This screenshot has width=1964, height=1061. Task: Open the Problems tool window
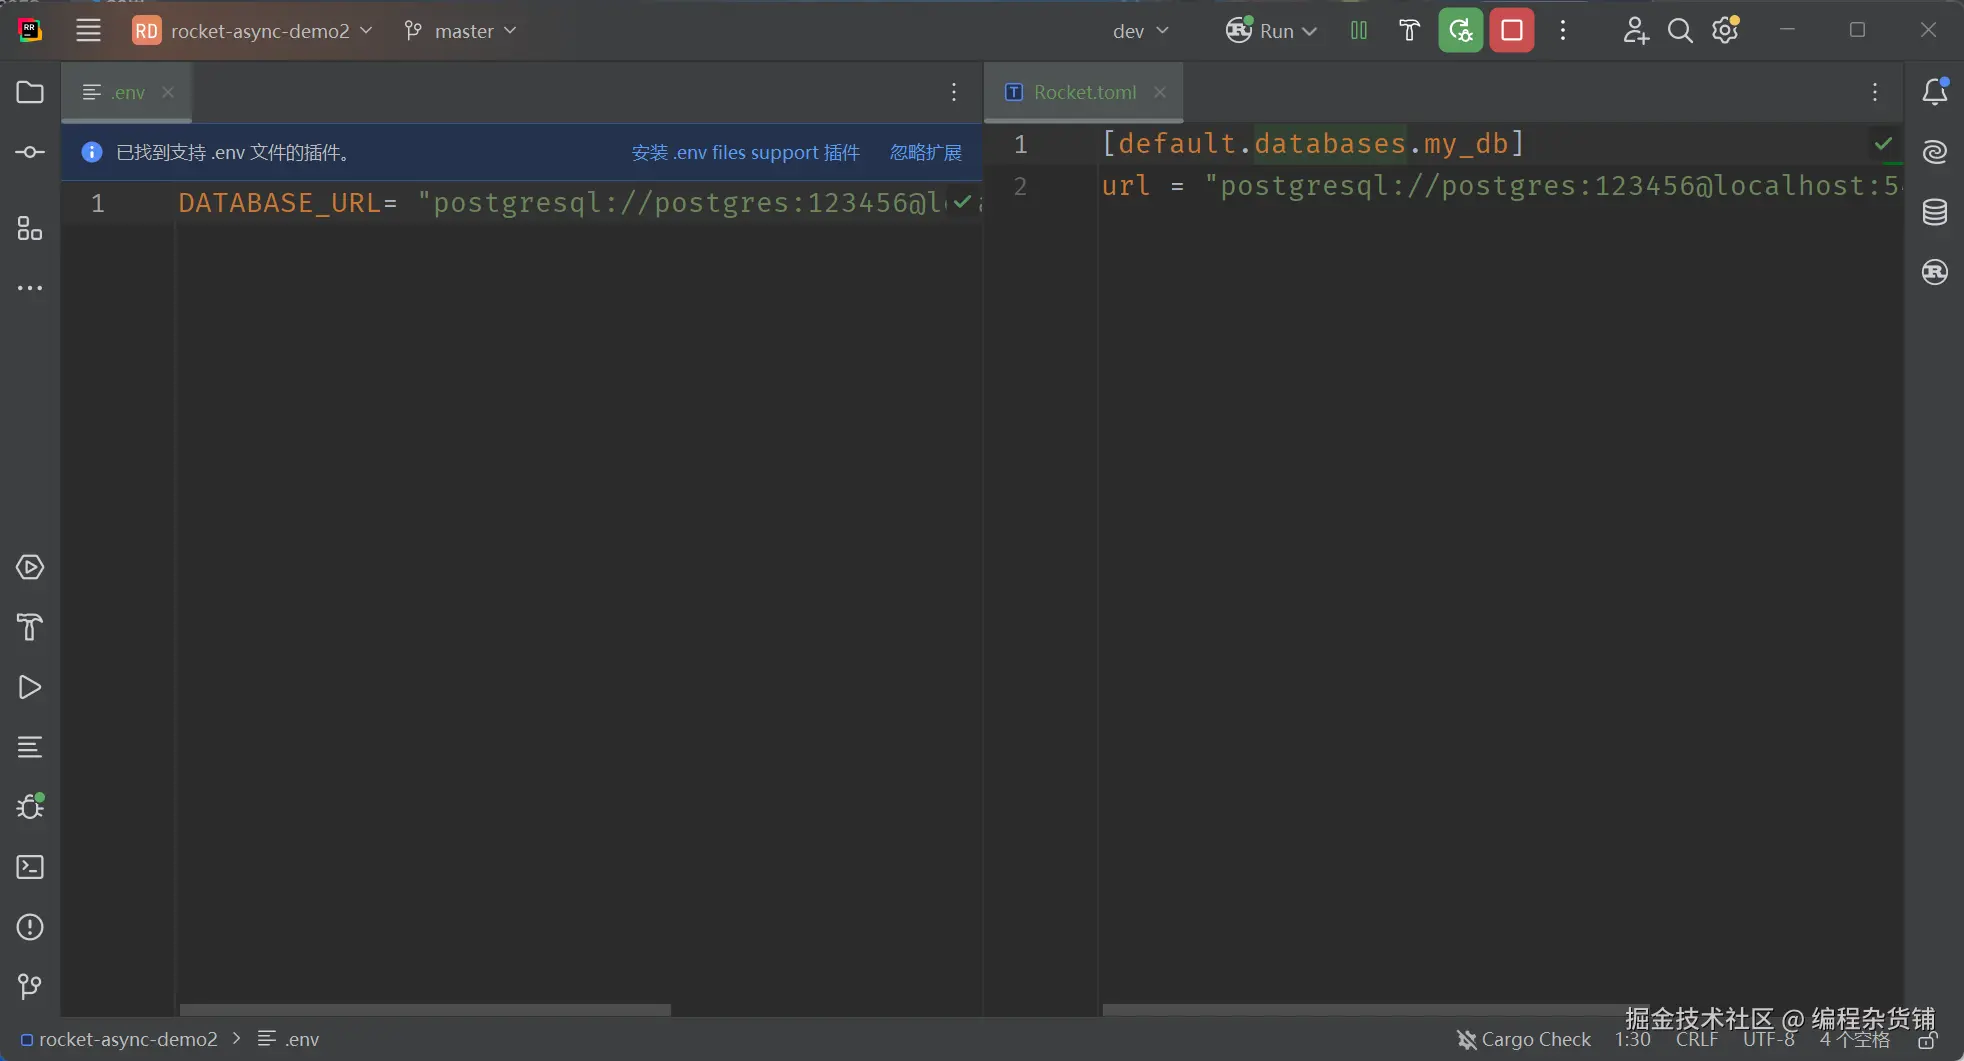coord(30,927)
